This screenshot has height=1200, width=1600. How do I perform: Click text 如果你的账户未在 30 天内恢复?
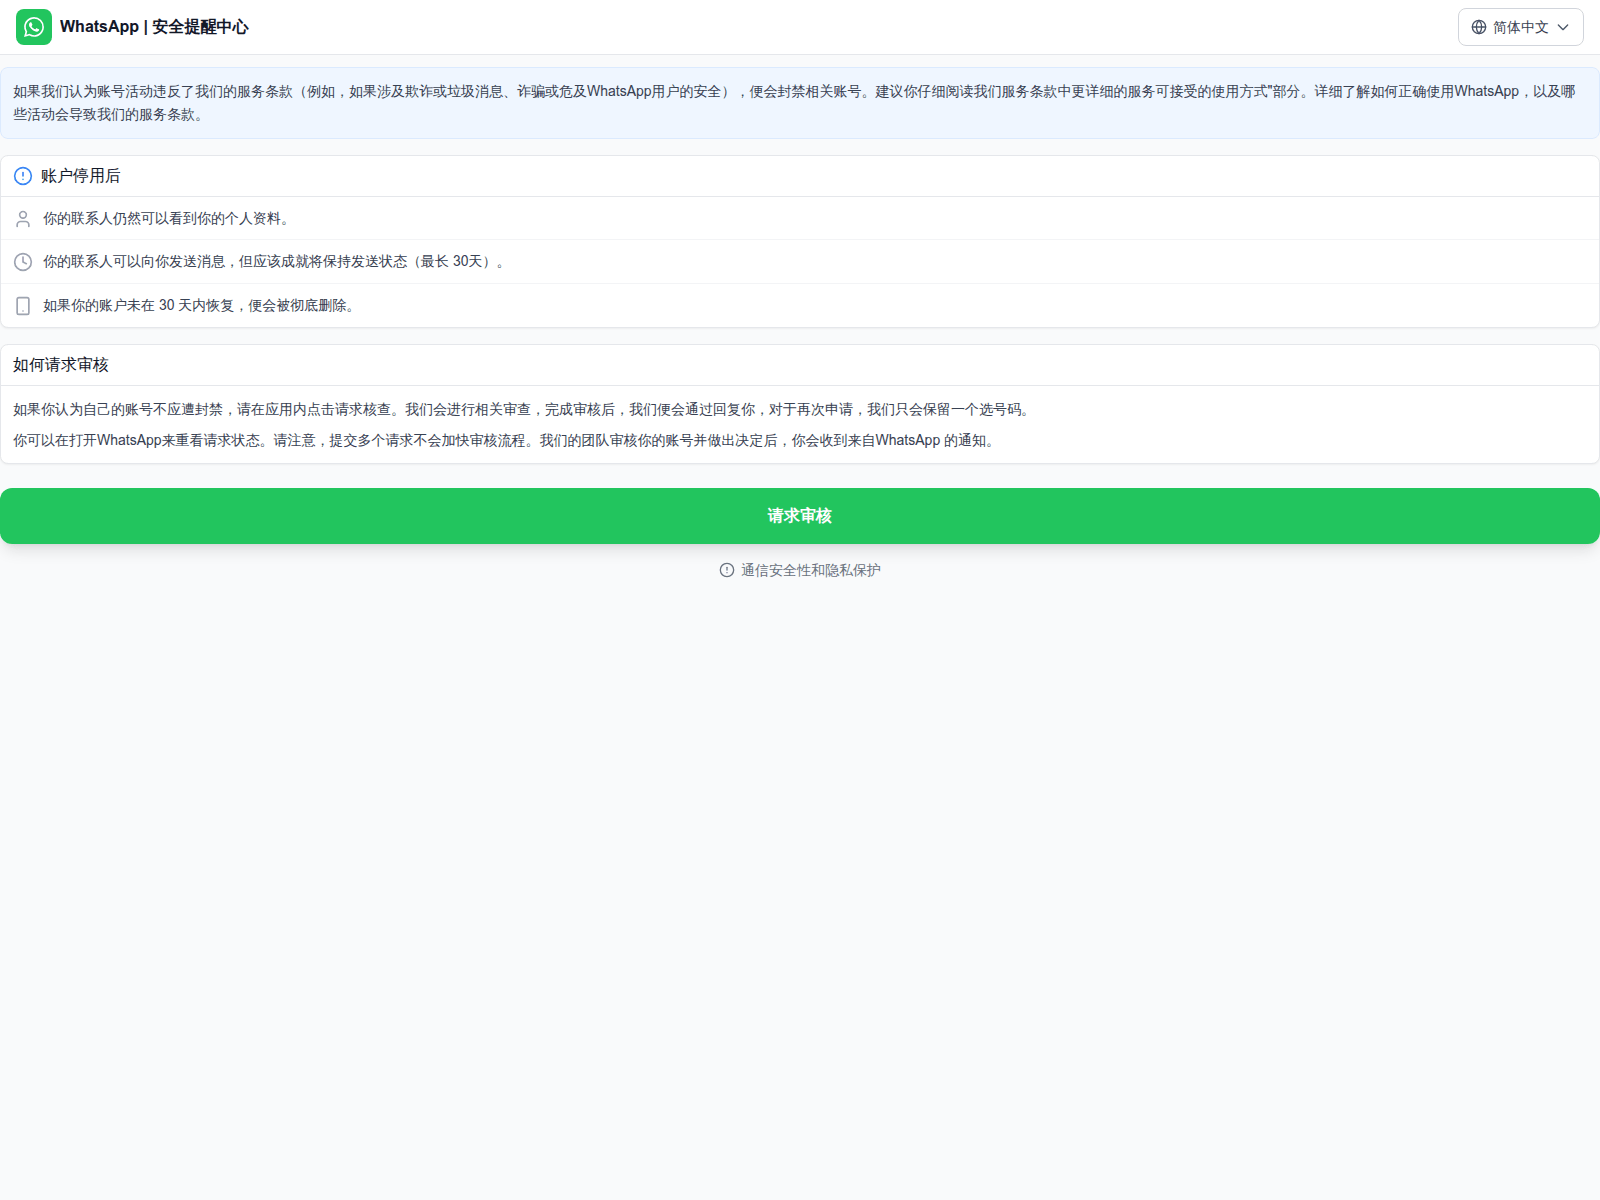199,306
